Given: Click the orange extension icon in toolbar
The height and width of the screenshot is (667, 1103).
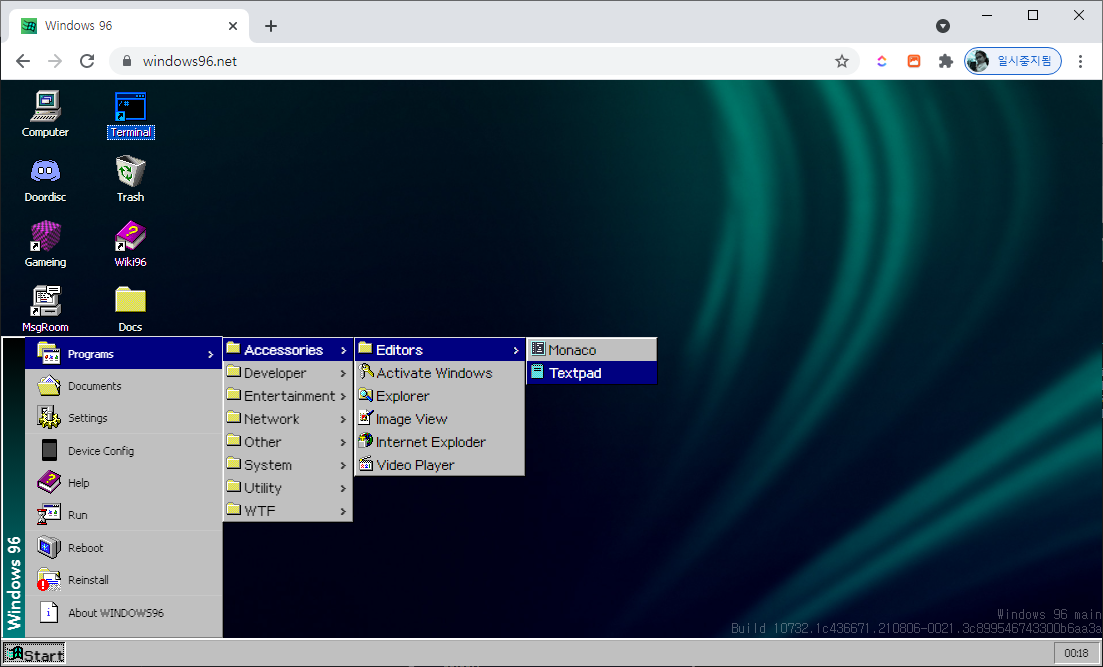Looking at the screenshot, I should tap(914, 61).
